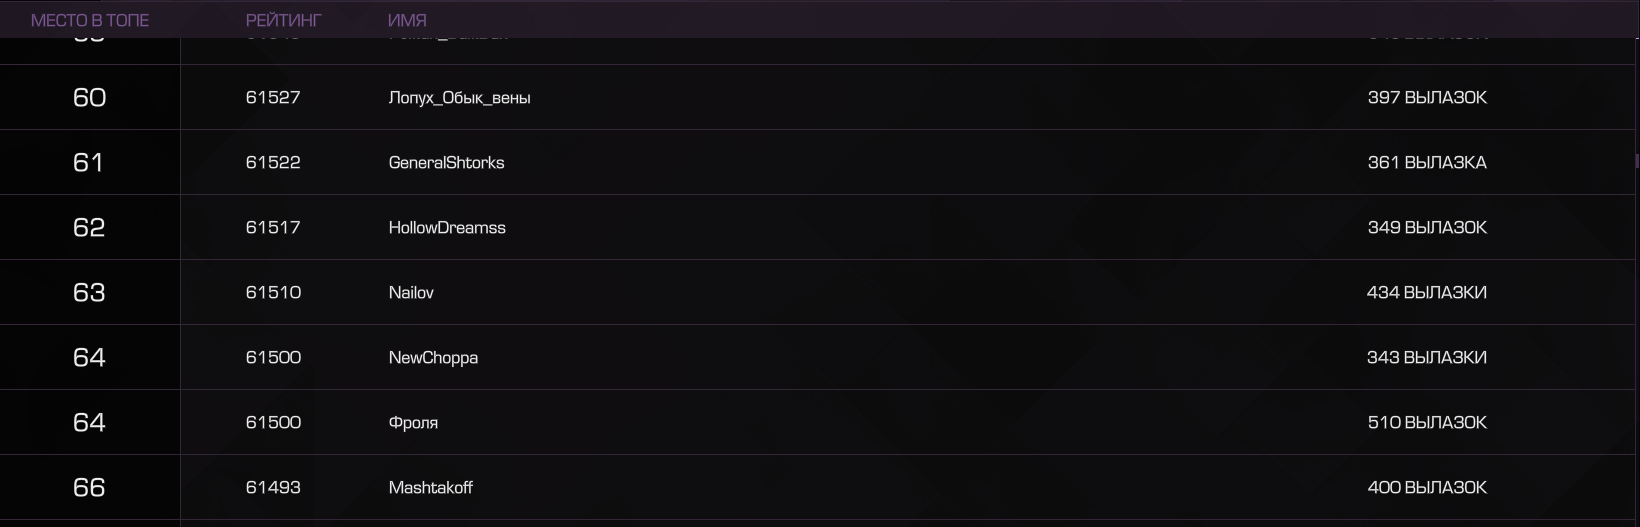This screenshot has width=1640, height=527.
Task: Click the ИМЯ column header
Action: tap(407, 20)
